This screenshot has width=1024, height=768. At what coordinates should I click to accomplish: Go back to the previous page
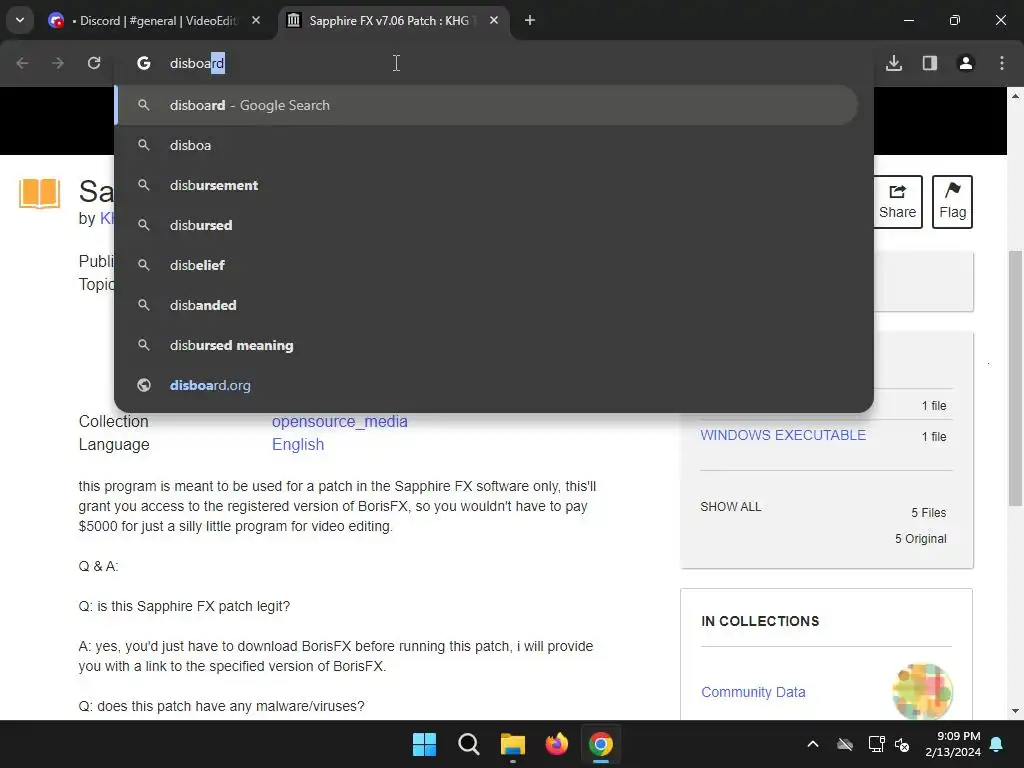pyautogui.click(x=22, y=63)
